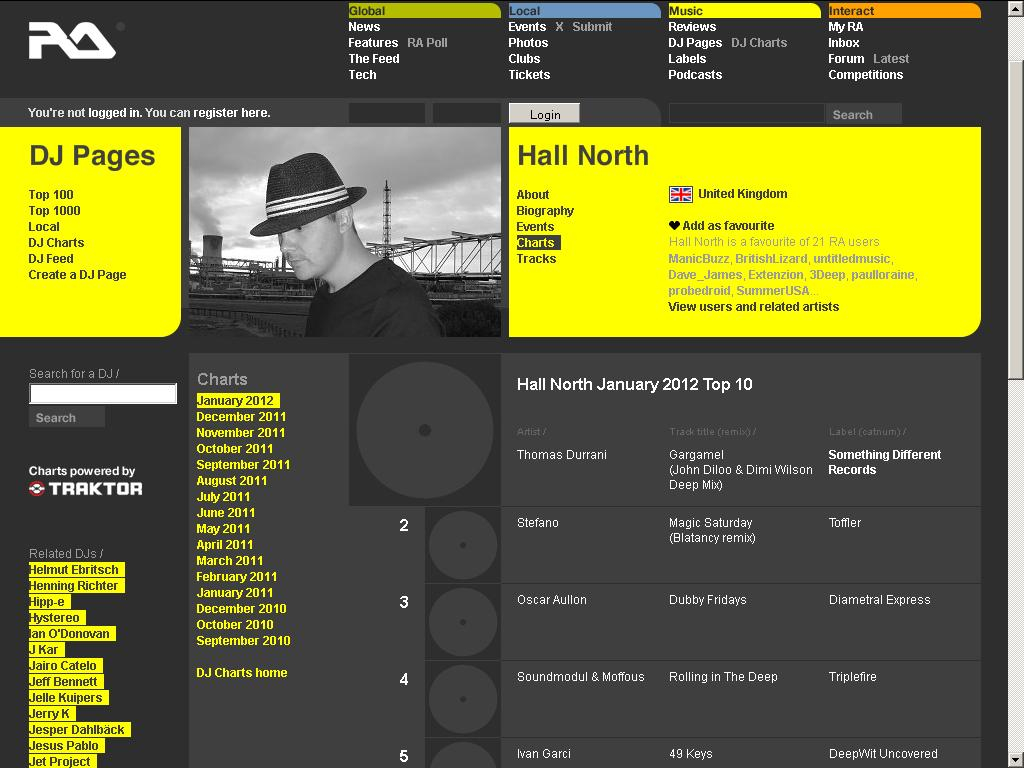Open ManicBuzz user profile

[699, 259]
